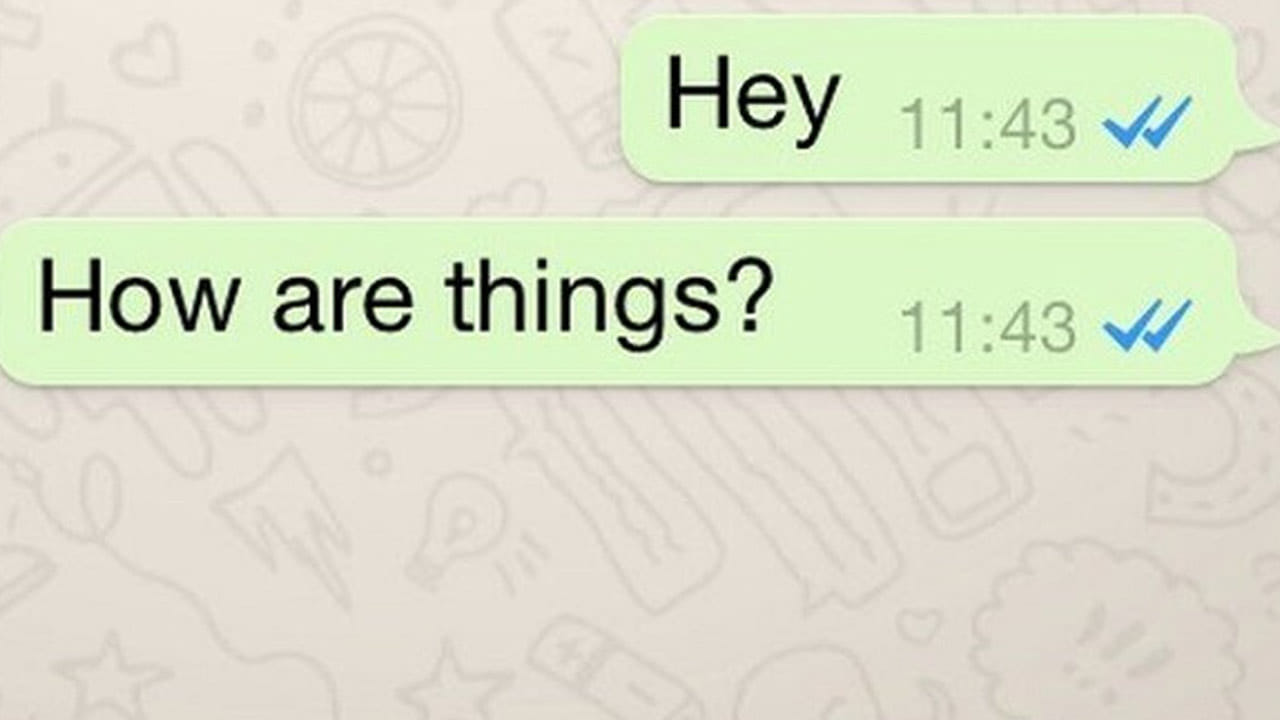
Task: Tap the blue read ticks on the Hey message
Action: click(x=1147, y=123)
